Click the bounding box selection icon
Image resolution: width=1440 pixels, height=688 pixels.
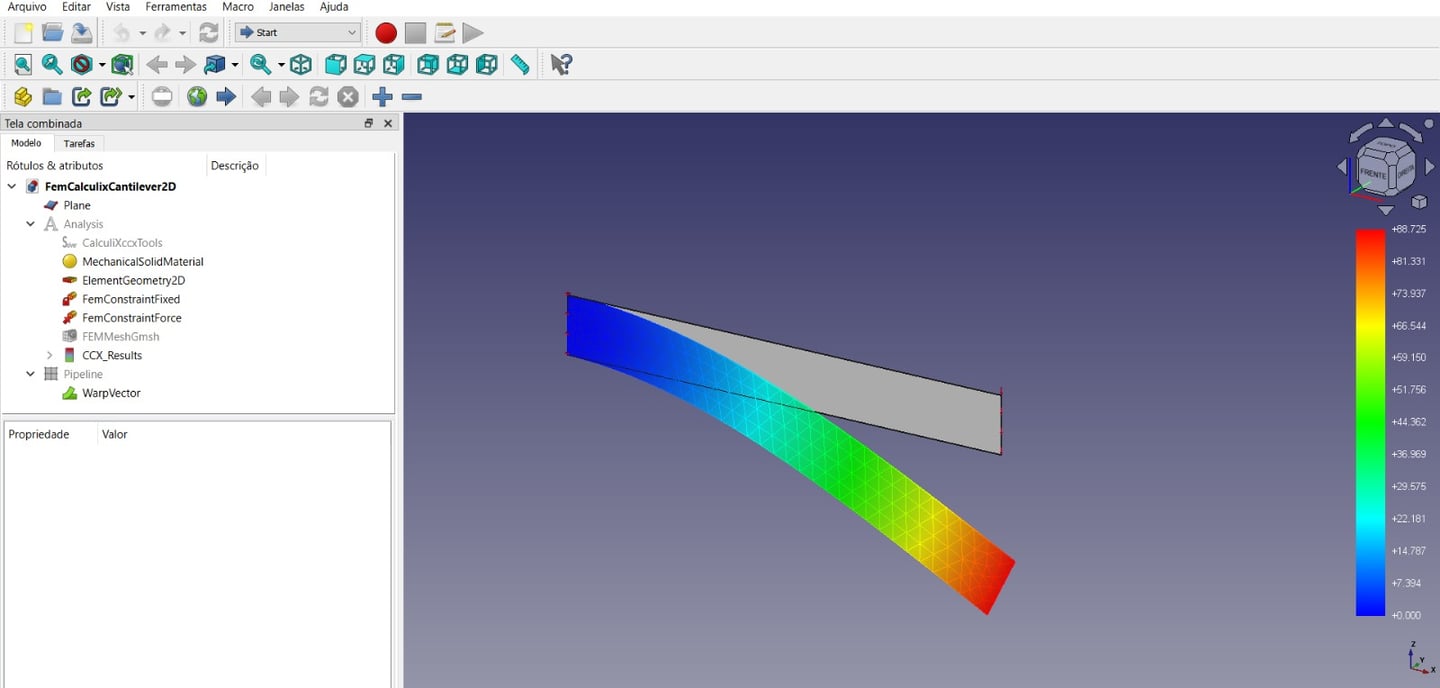point(122,65)
